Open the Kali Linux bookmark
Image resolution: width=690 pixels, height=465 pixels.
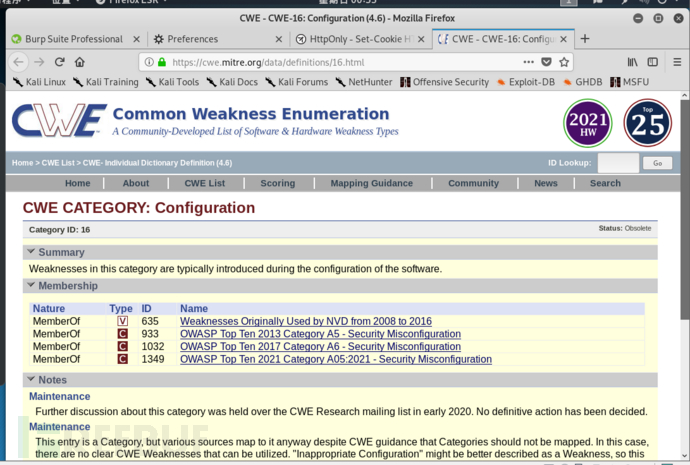click(39, 82)
